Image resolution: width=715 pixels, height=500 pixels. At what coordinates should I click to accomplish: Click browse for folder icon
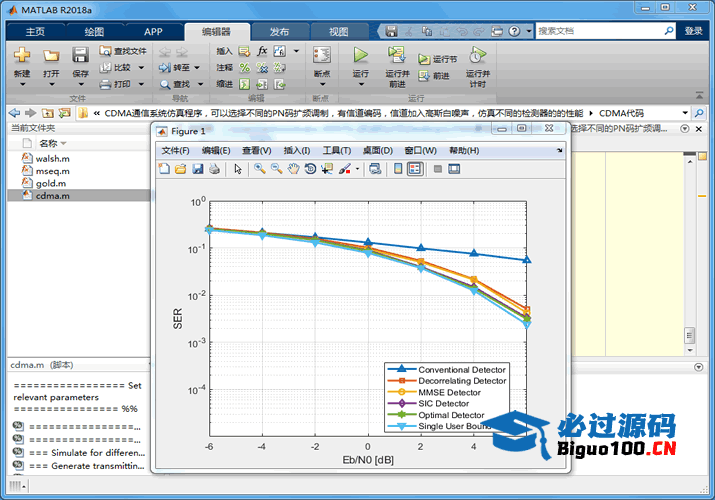(x=65, y=113)
